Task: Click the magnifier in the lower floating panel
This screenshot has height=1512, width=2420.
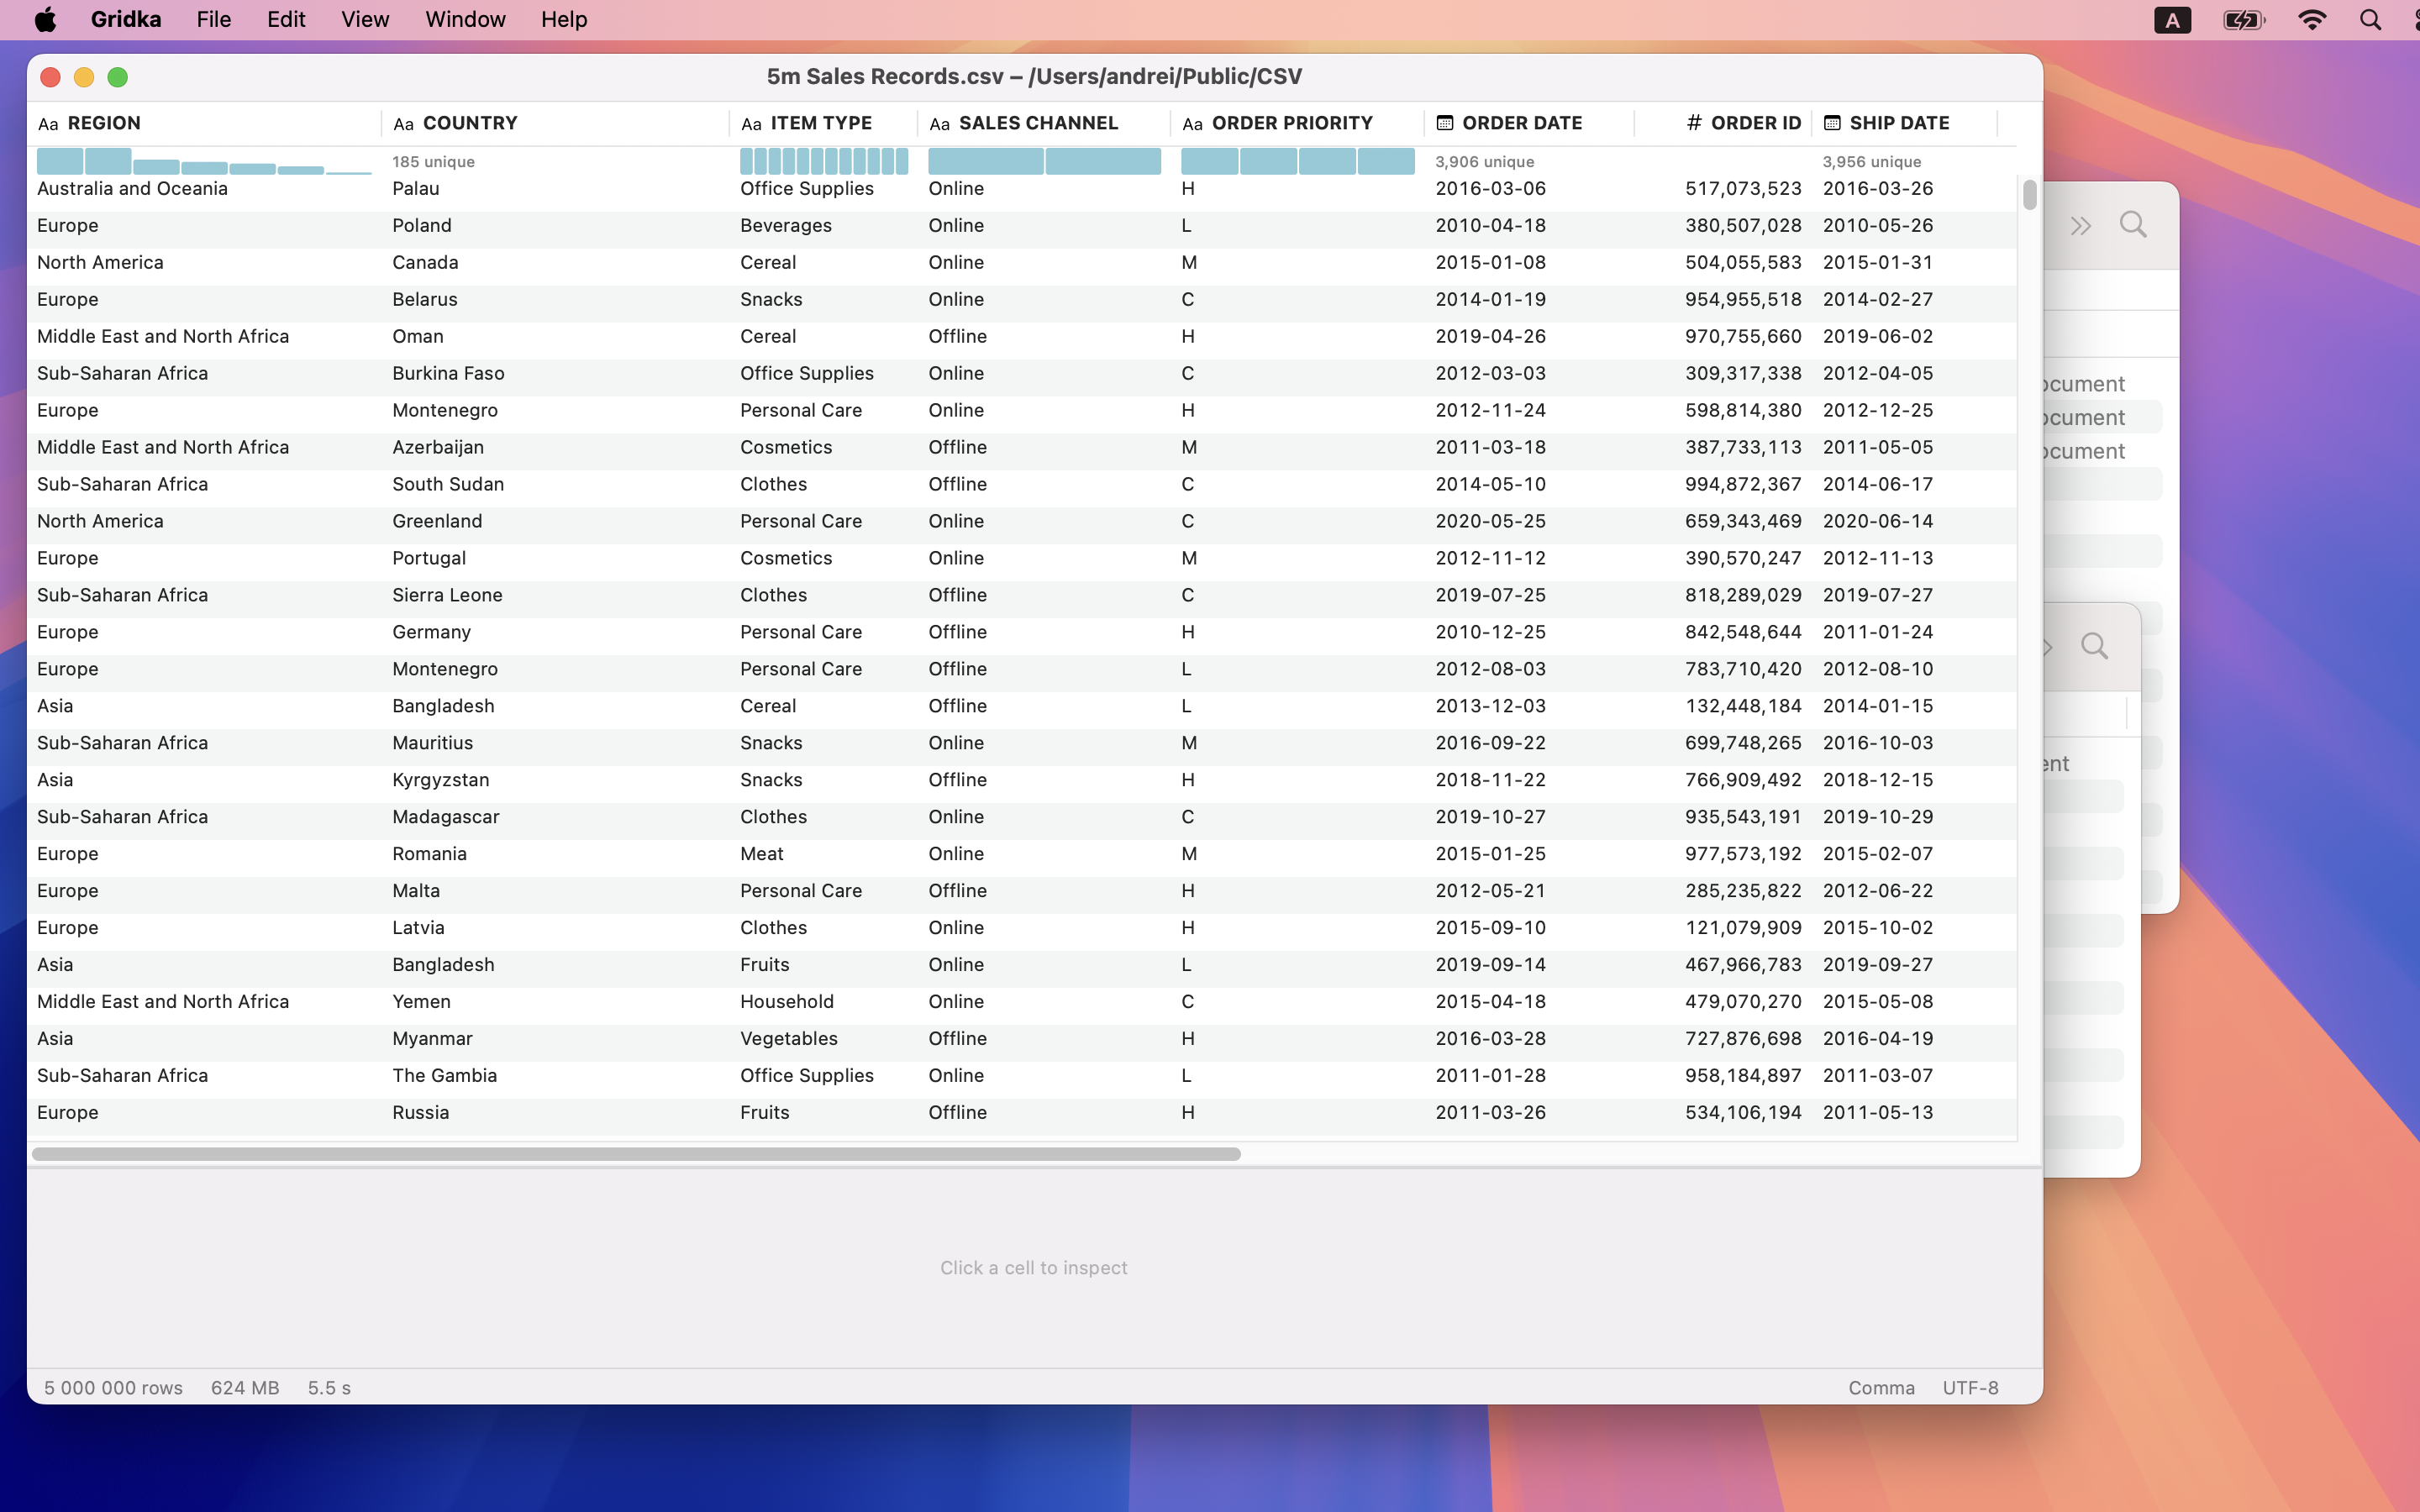Action: pos(2094,647)
